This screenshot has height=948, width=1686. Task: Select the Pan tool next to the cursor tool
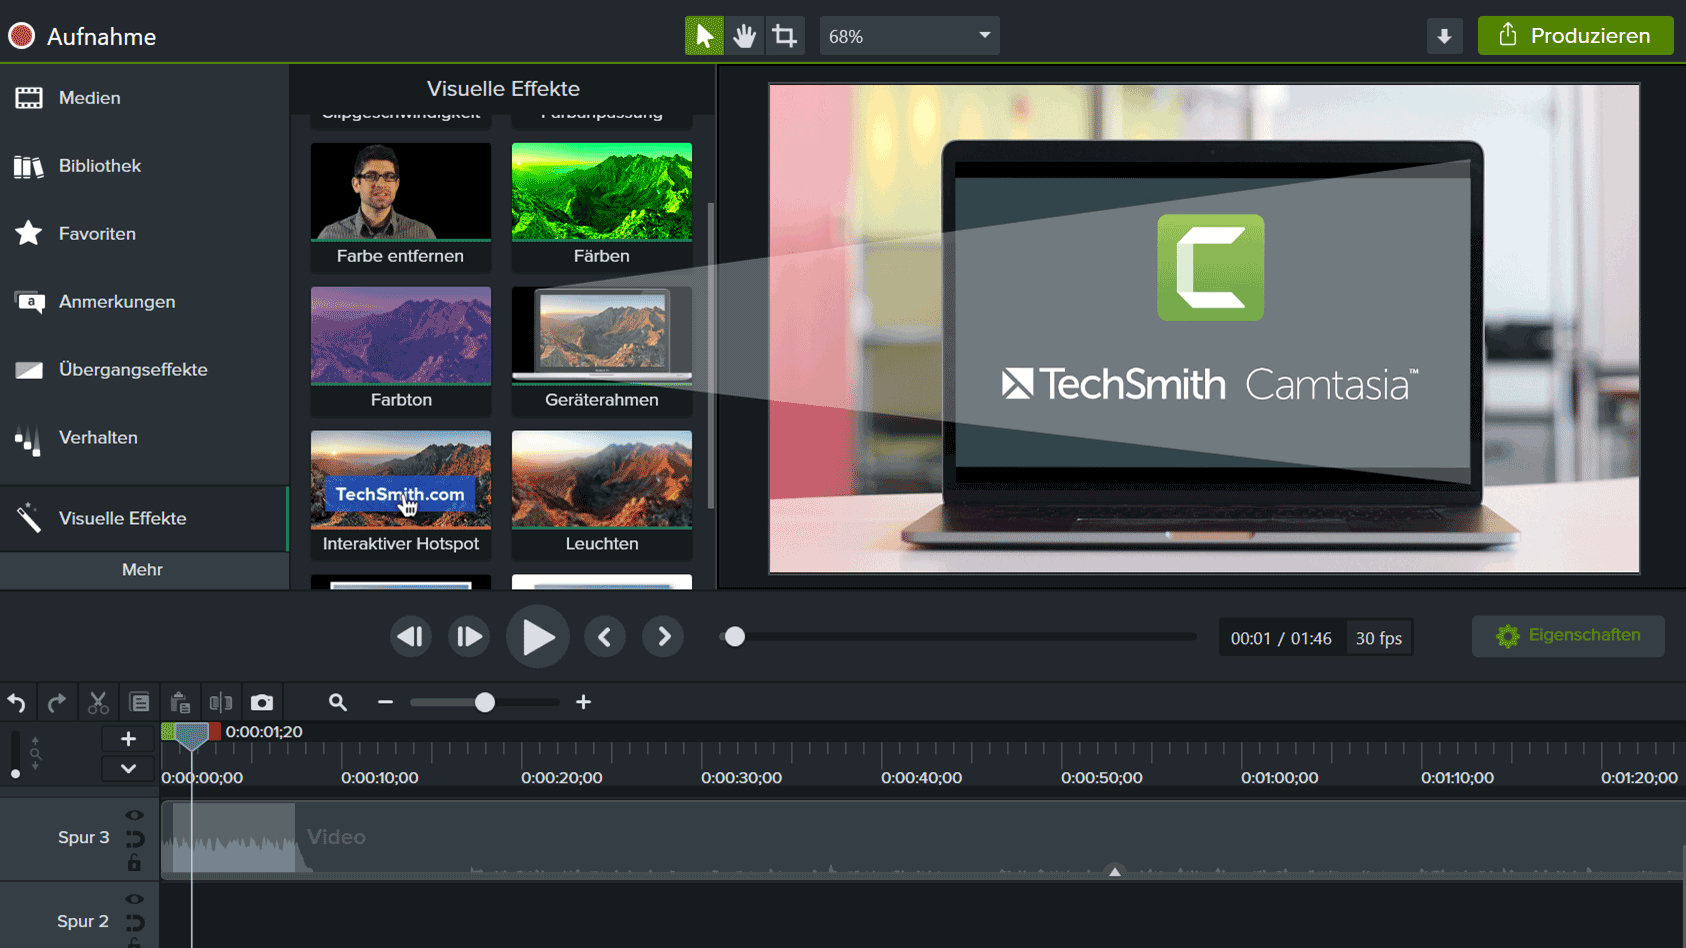click(744, 35)
